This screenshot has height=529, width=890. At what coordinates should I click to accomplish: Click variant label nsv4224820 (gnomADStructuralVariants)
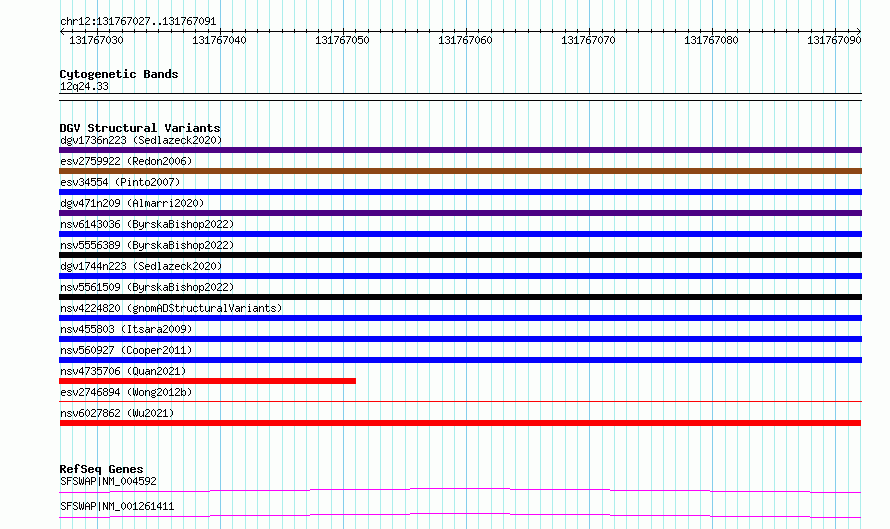[x=171, y=308]
